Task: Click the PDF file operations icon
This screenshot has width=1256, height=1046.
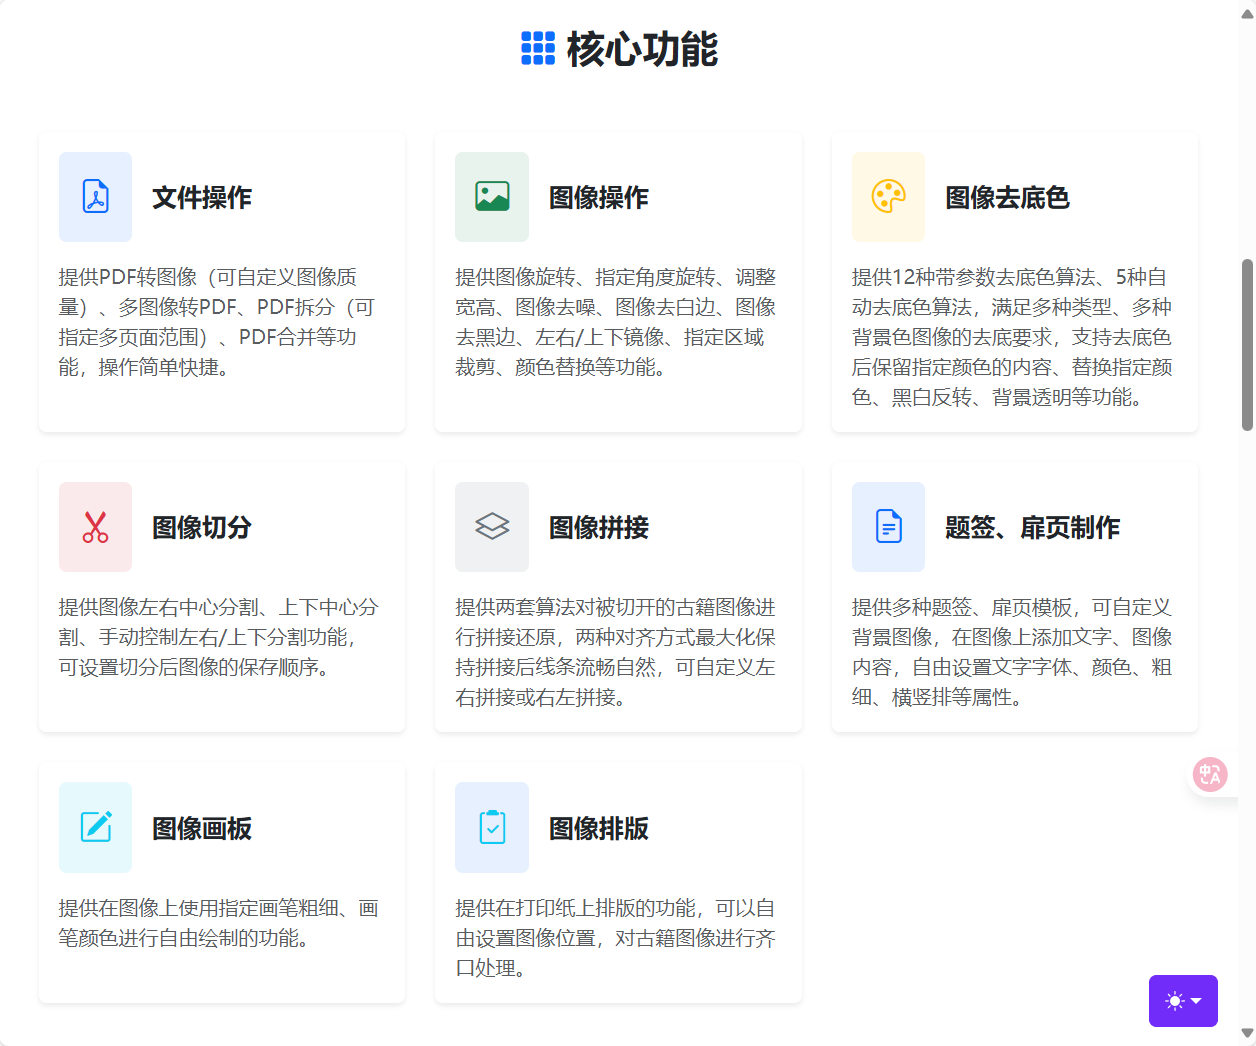Action: pos(95,197)
